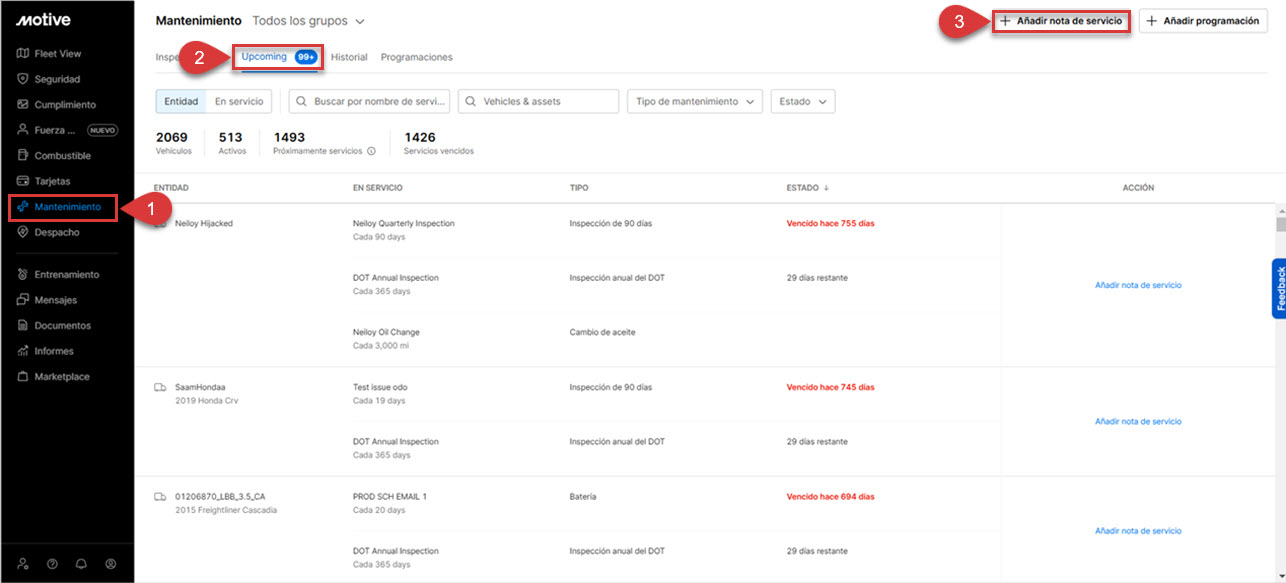The image size is (1286, 583).
Task: Open the help question mark icon
Action: [52, 564]
